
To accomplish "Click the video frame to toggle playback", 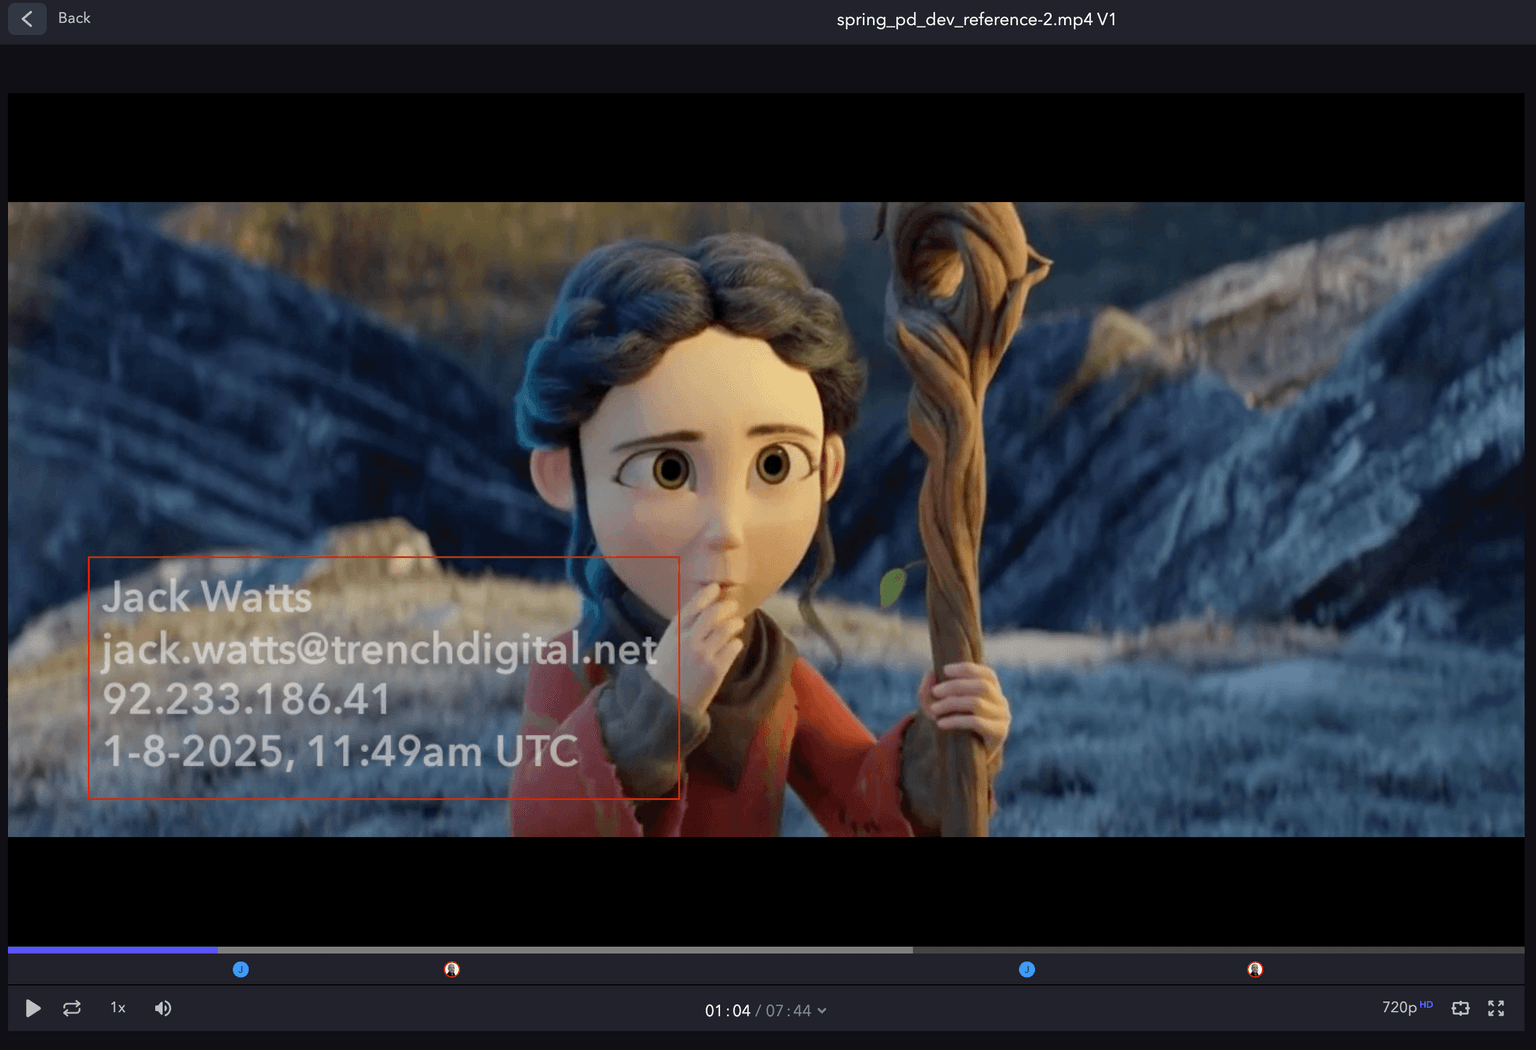I will click(x=766, y=519).
